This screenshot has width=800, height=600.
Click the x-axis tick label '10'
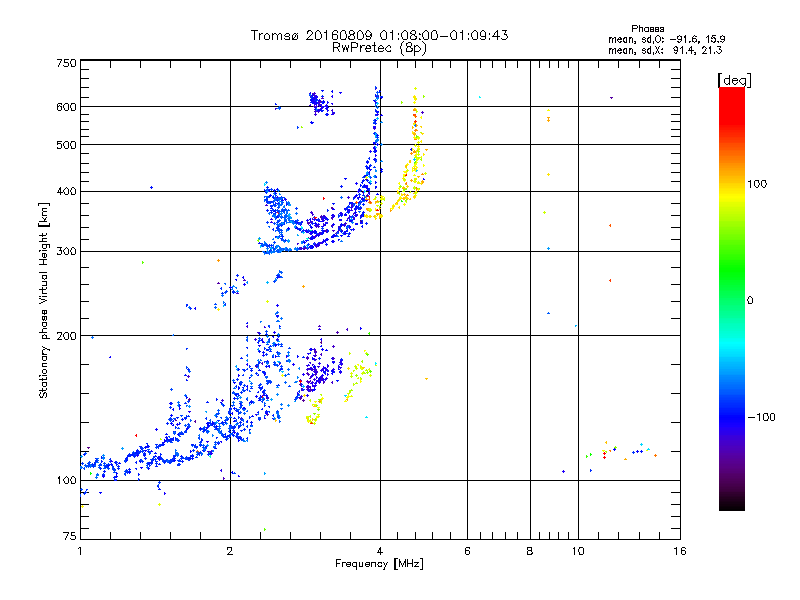coord(578,551)
